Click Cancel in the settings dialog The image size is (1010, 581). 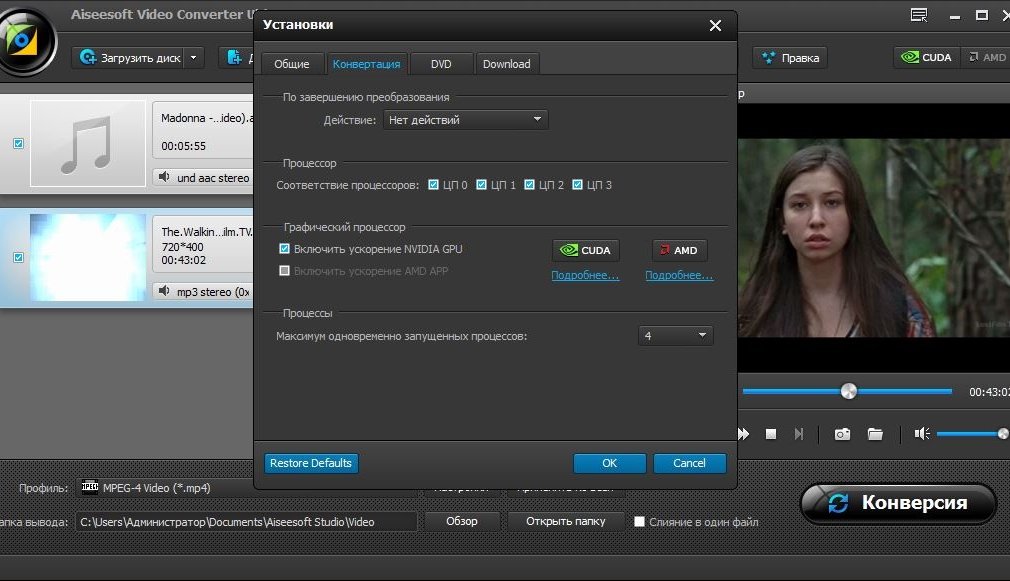click(689, 463)
